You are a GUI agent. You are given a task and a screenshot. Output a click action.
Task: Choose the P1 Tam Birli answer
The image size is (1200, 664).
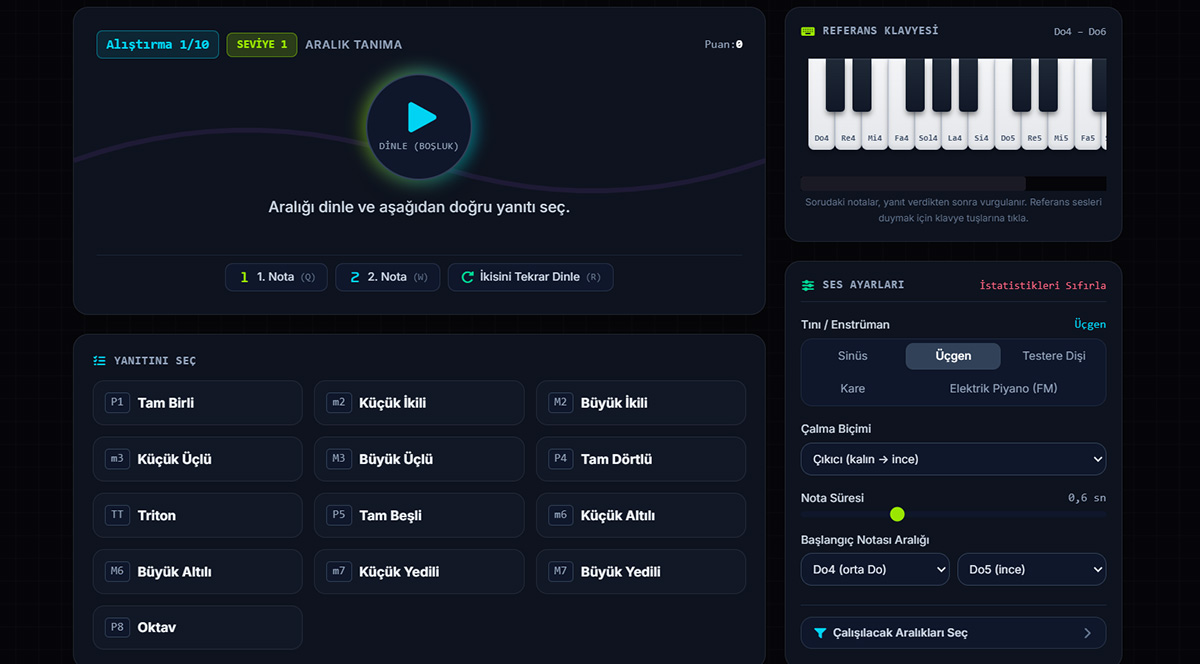[198, 403]
